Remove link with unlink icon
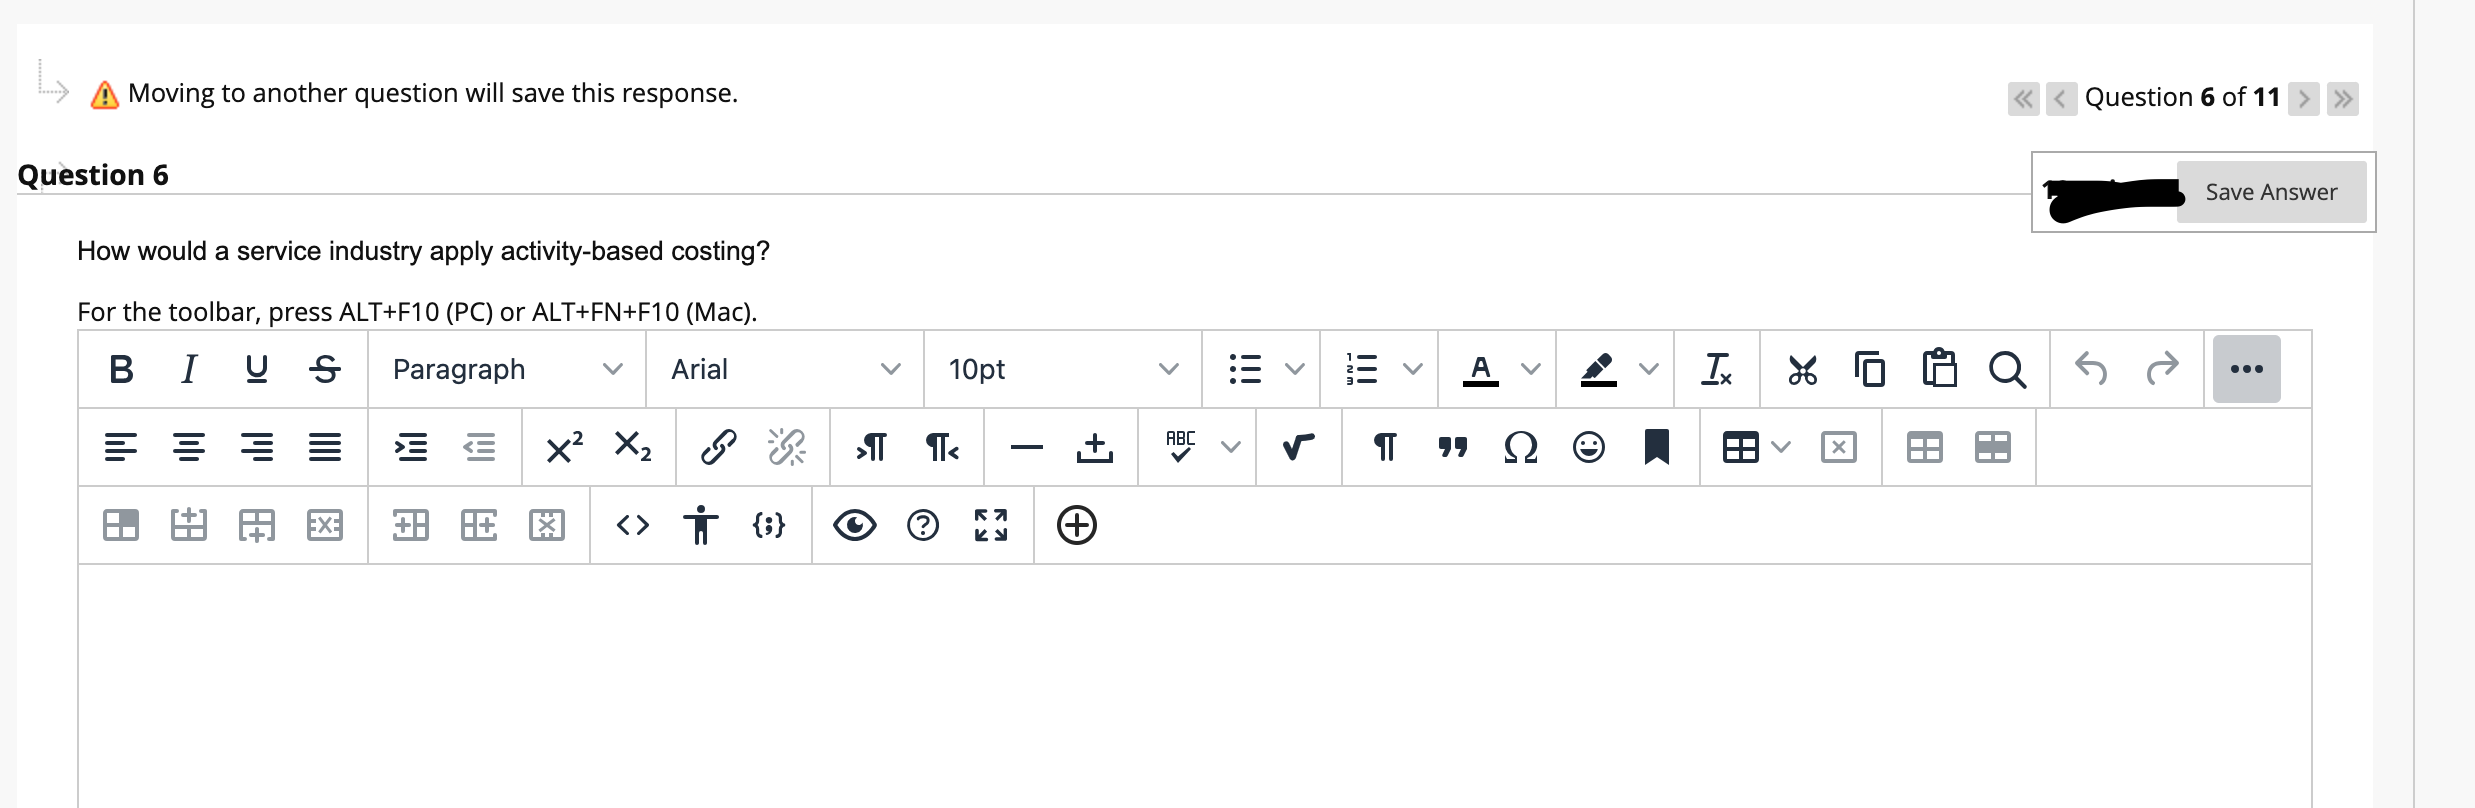This screenshot has width=2475, height=808. click(x=787, y=447)
